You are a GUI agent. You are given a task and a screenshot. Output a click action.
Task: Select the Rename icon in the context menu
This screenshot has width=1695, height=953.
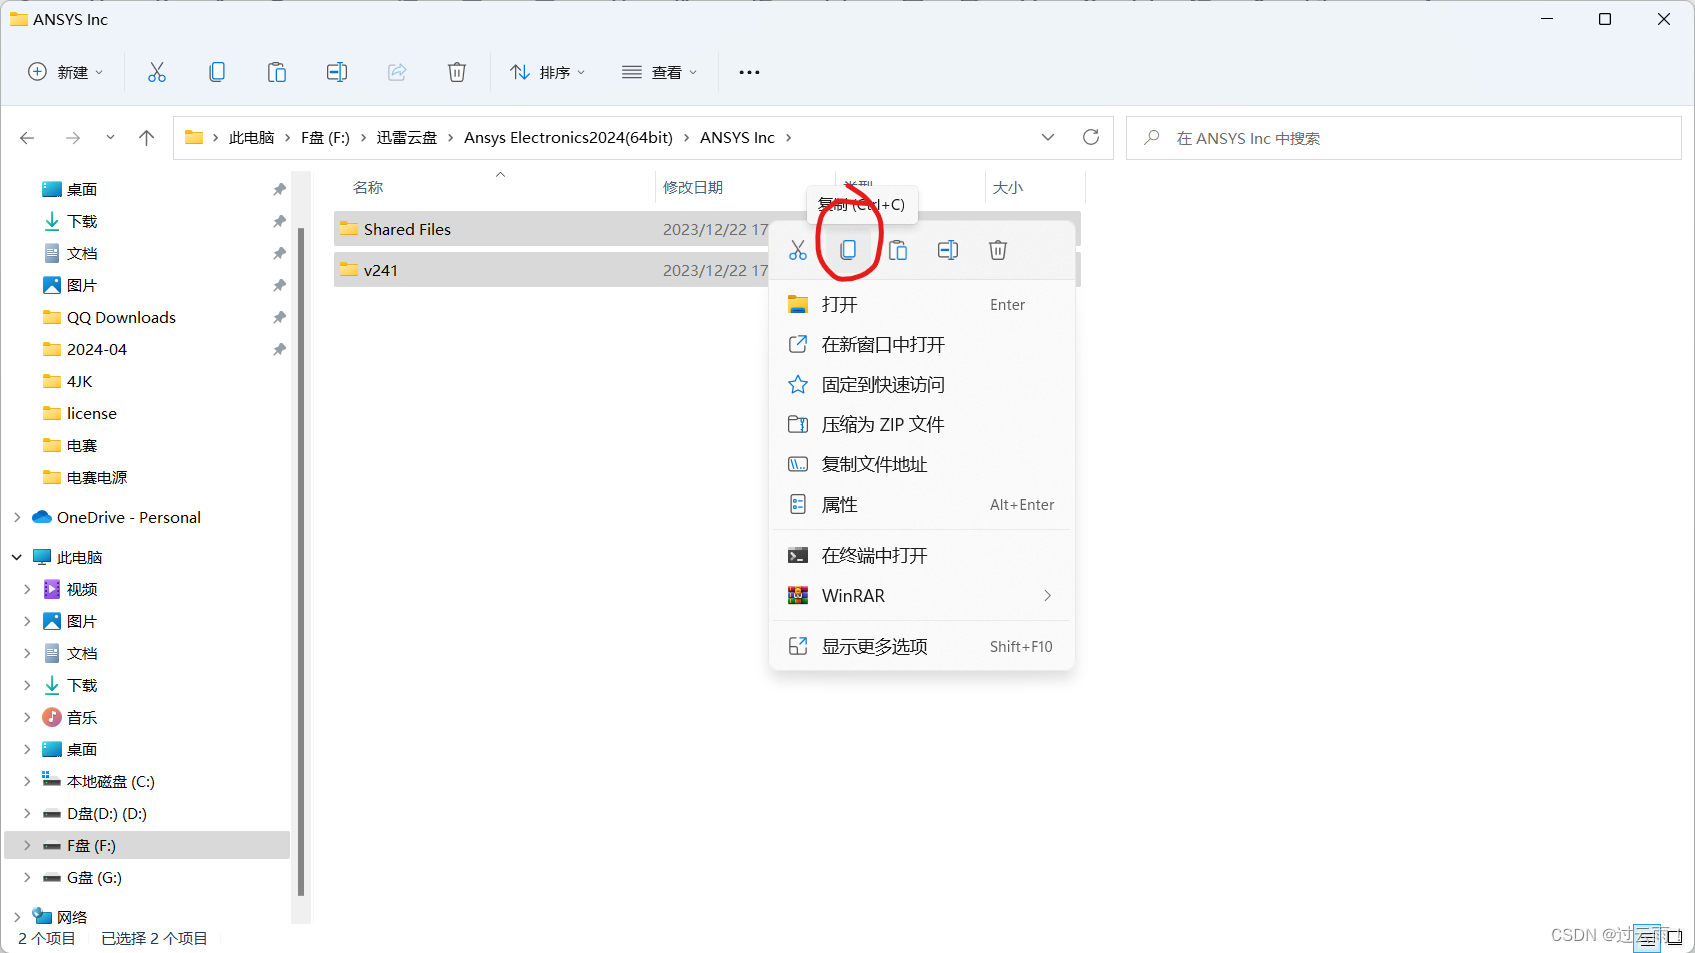947,250
